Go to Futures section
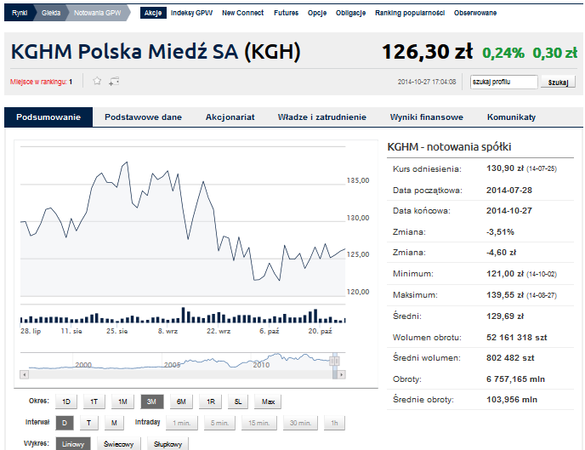Image resolution: width=585 pixels, height=450 pixels. coord(286,13)
